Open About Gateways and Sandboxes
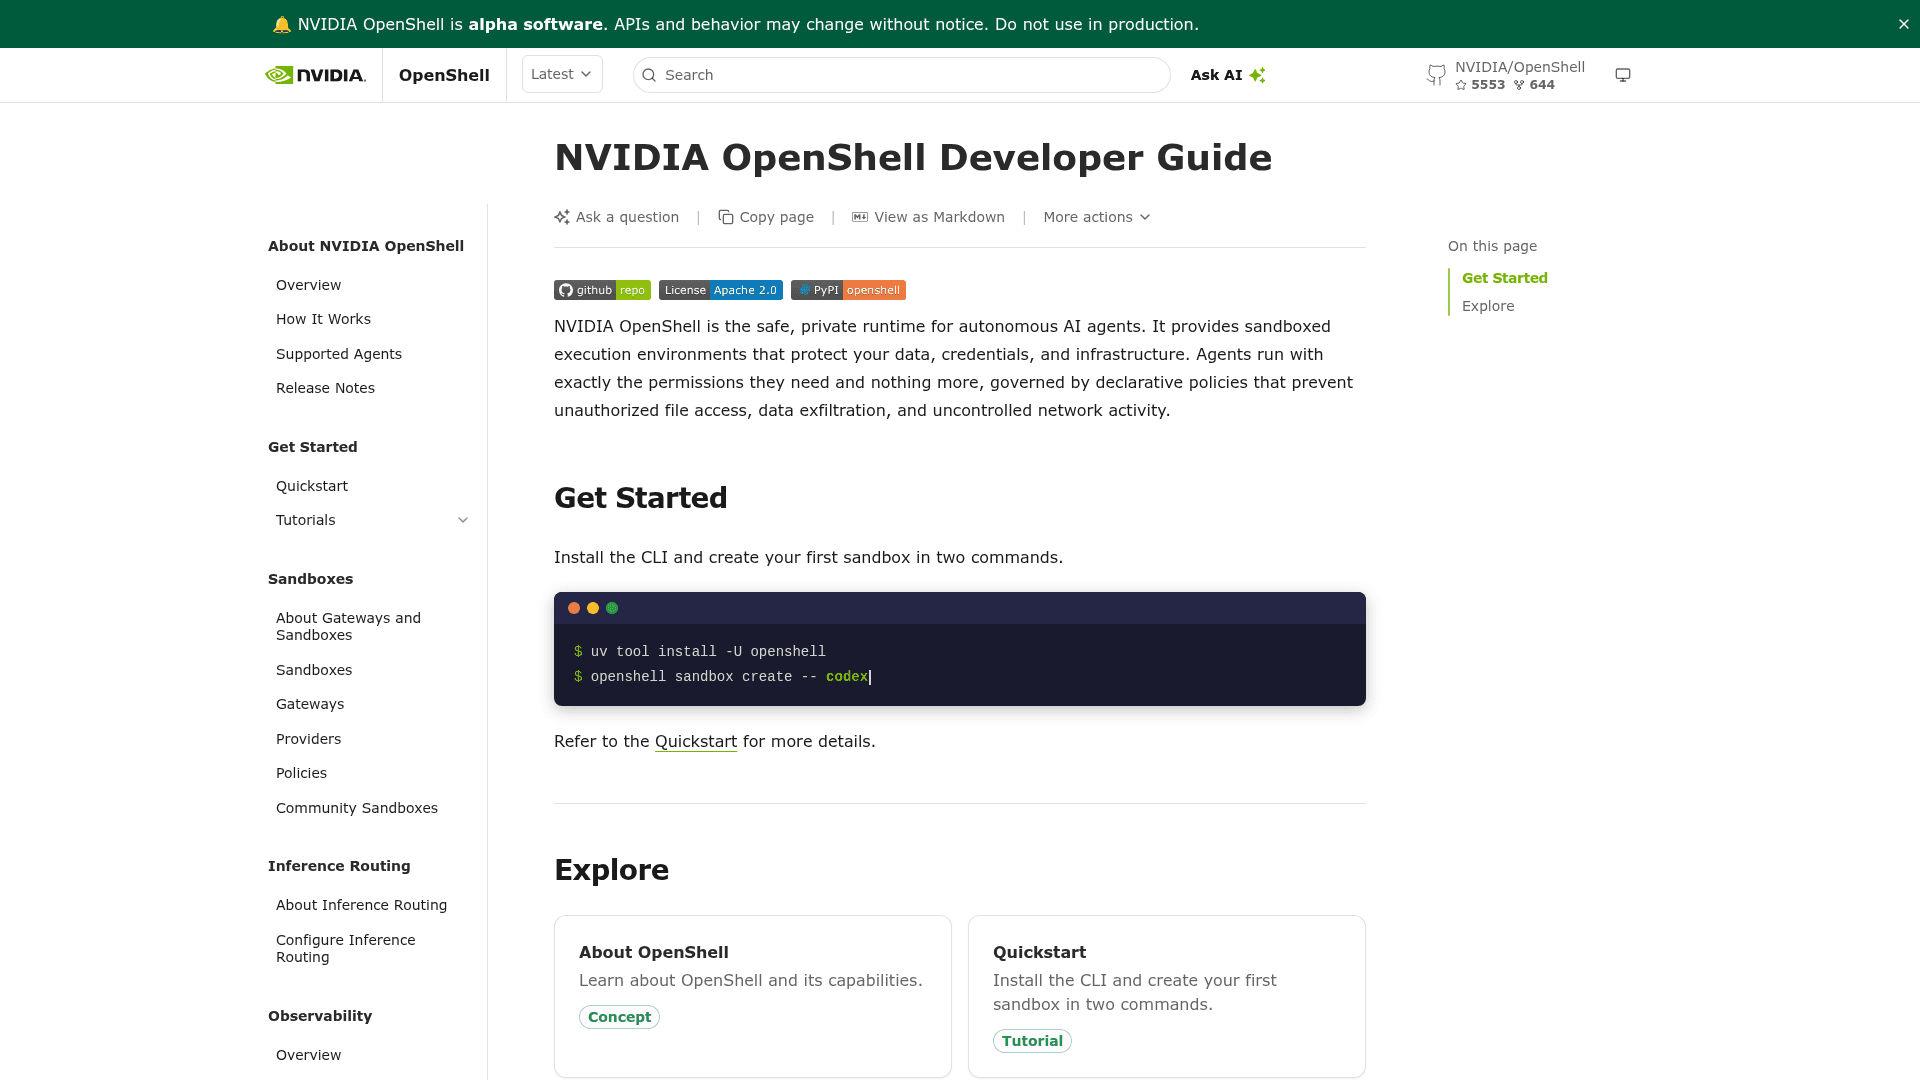 click(x=348, y=626)
